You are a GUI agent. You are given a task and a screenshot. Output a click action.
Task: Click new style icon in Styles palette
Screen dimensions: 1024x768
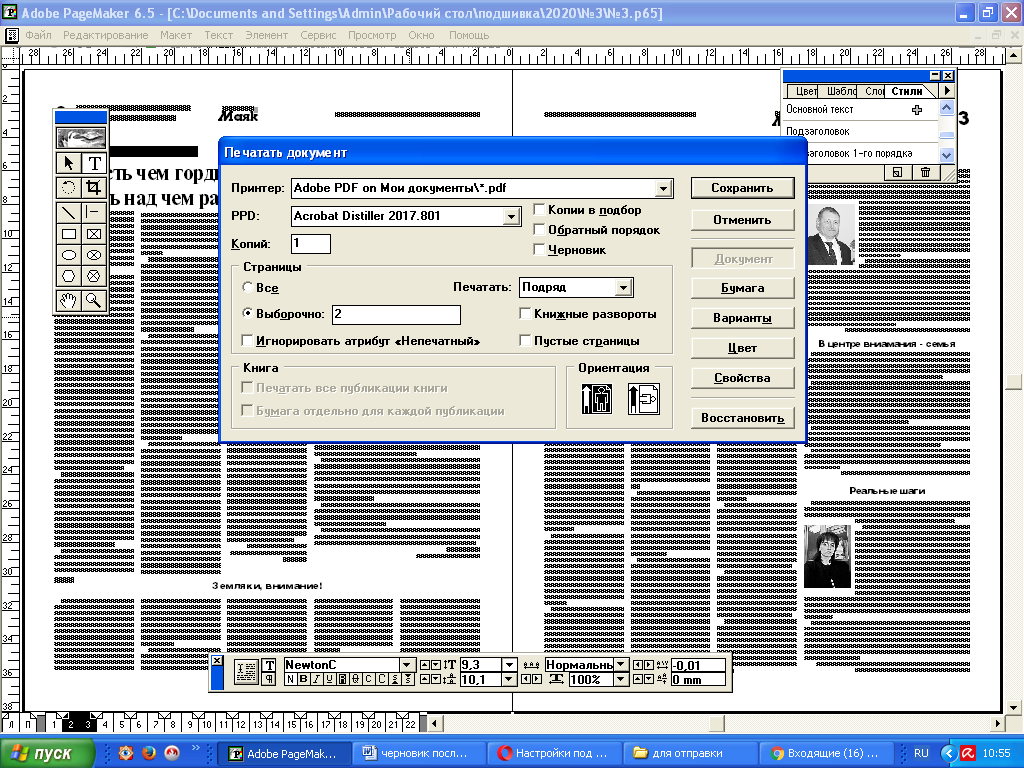[x=897, y=172]
